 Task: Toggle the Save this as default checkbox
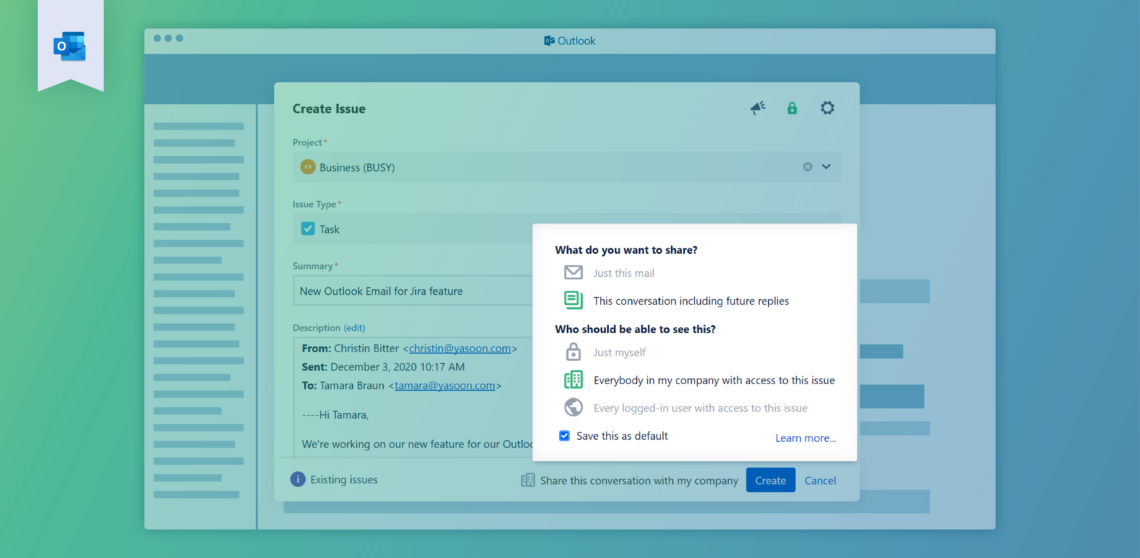tap(564, 436)
